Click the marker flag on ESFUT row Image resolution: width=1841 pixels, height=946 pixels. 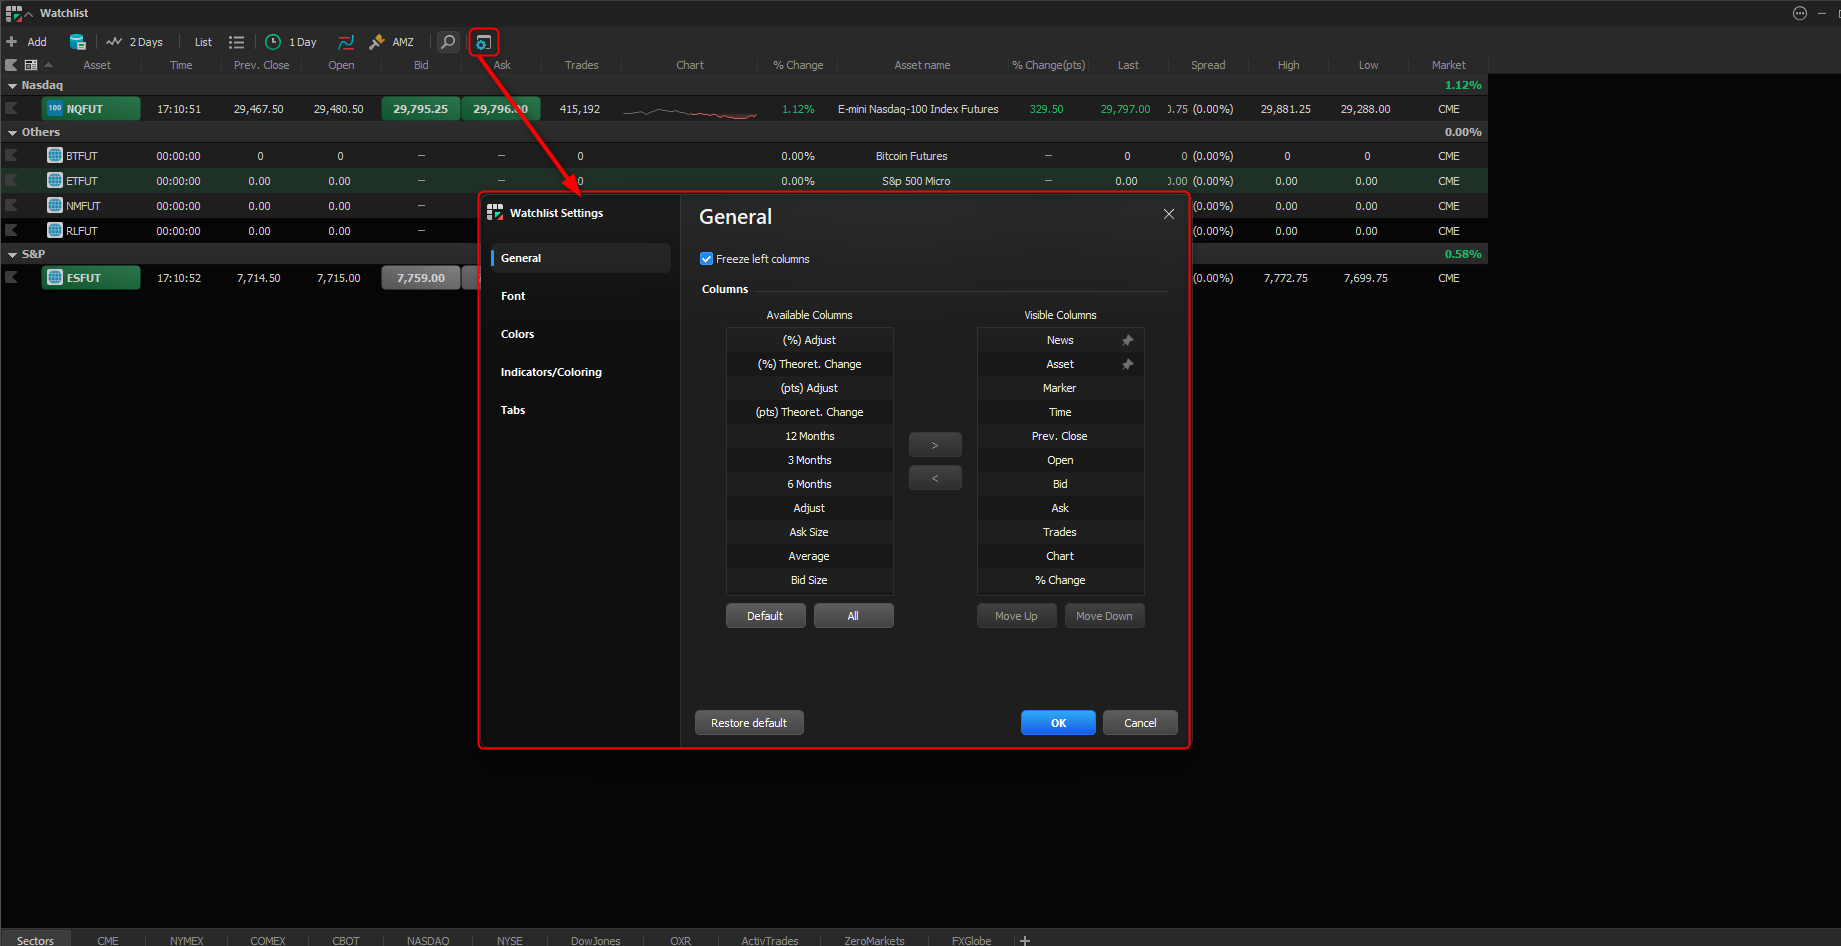[11, 277]
